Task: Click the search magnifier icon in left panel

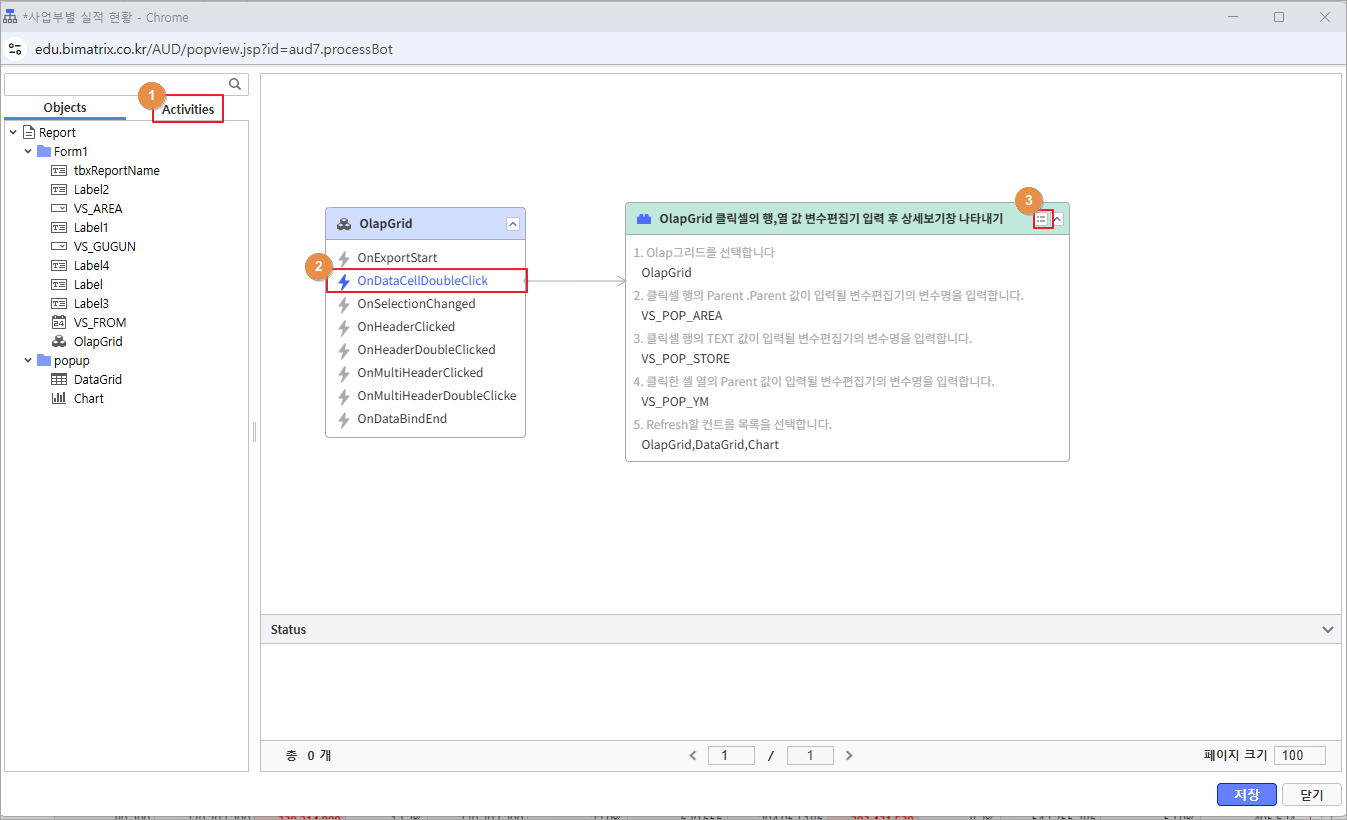Action: pyautogui.click(x=235, y=85)
